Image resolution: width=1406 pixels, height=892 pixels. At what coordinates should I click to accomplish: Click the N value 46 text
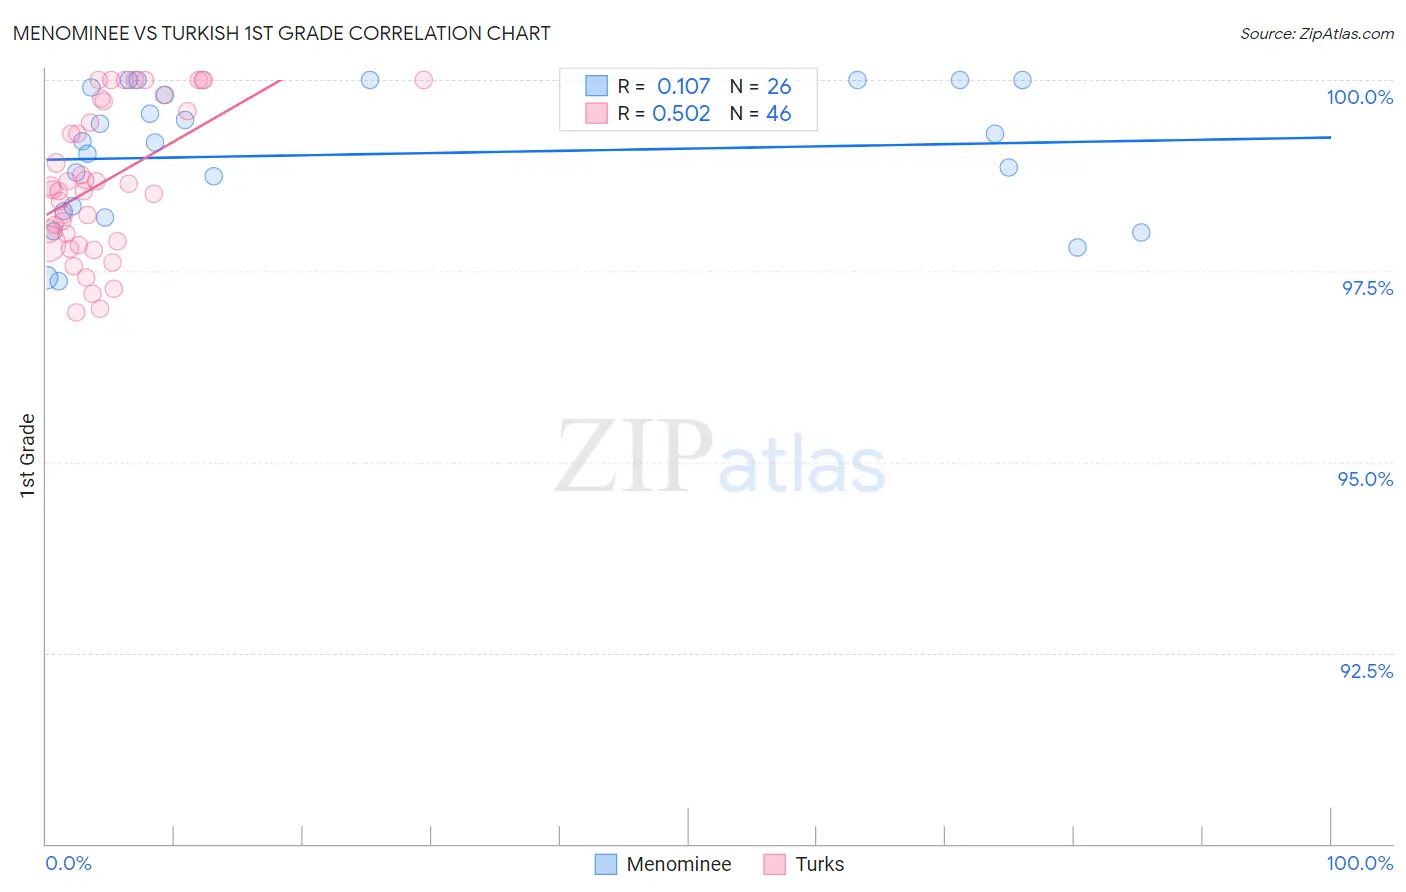[x=778, y=113]
